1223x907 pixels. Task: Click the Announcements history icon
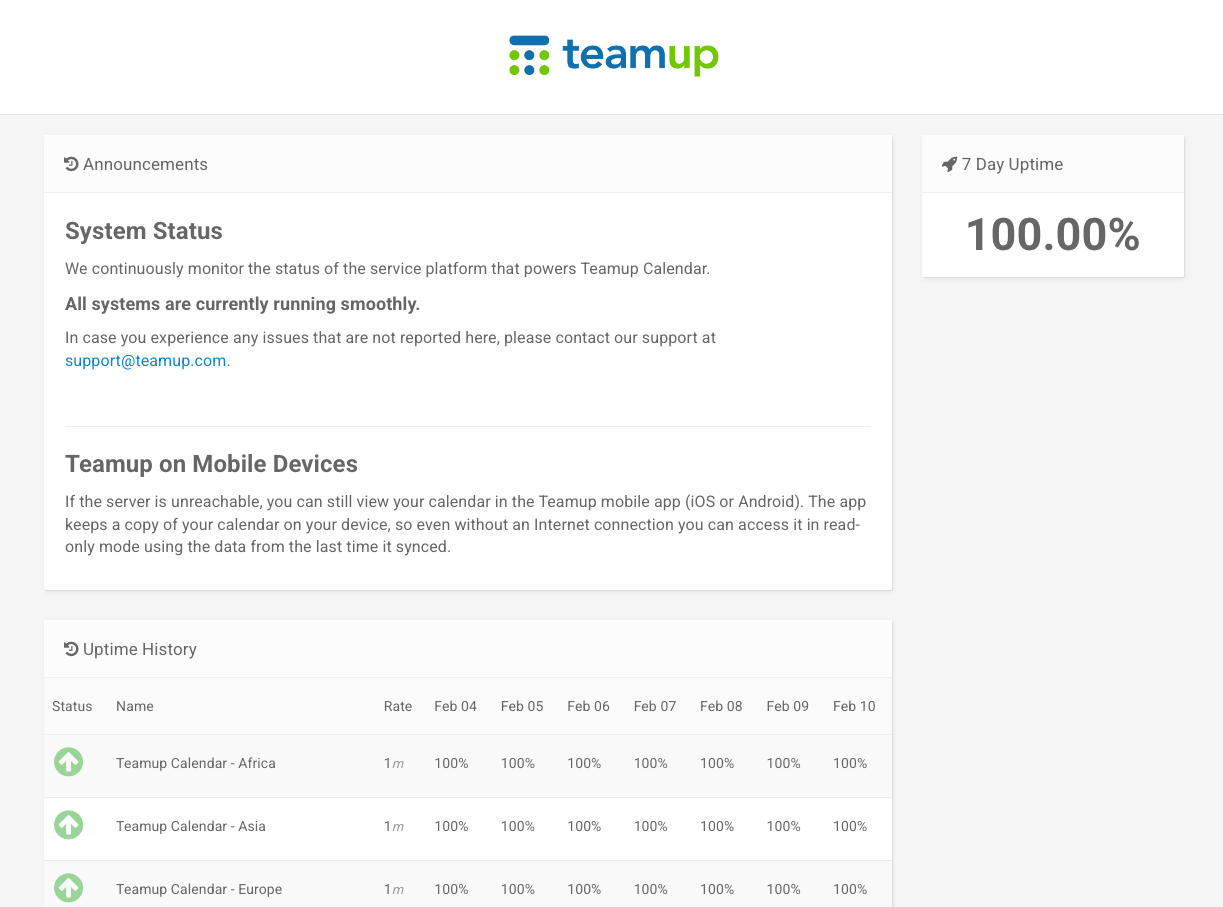[71, 164]
